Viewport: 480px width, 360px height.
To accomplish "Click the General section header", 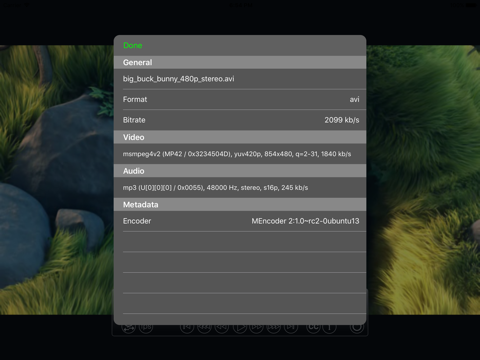I will point(240,62).
